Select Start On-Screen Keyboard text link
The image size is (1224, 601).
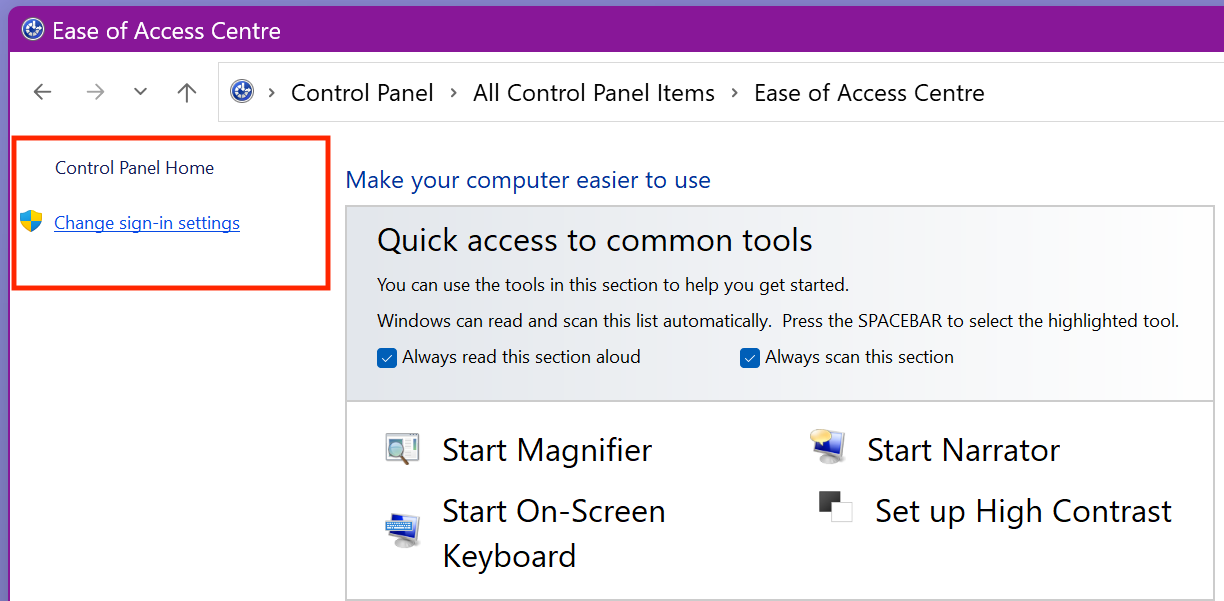coord(553,511)
